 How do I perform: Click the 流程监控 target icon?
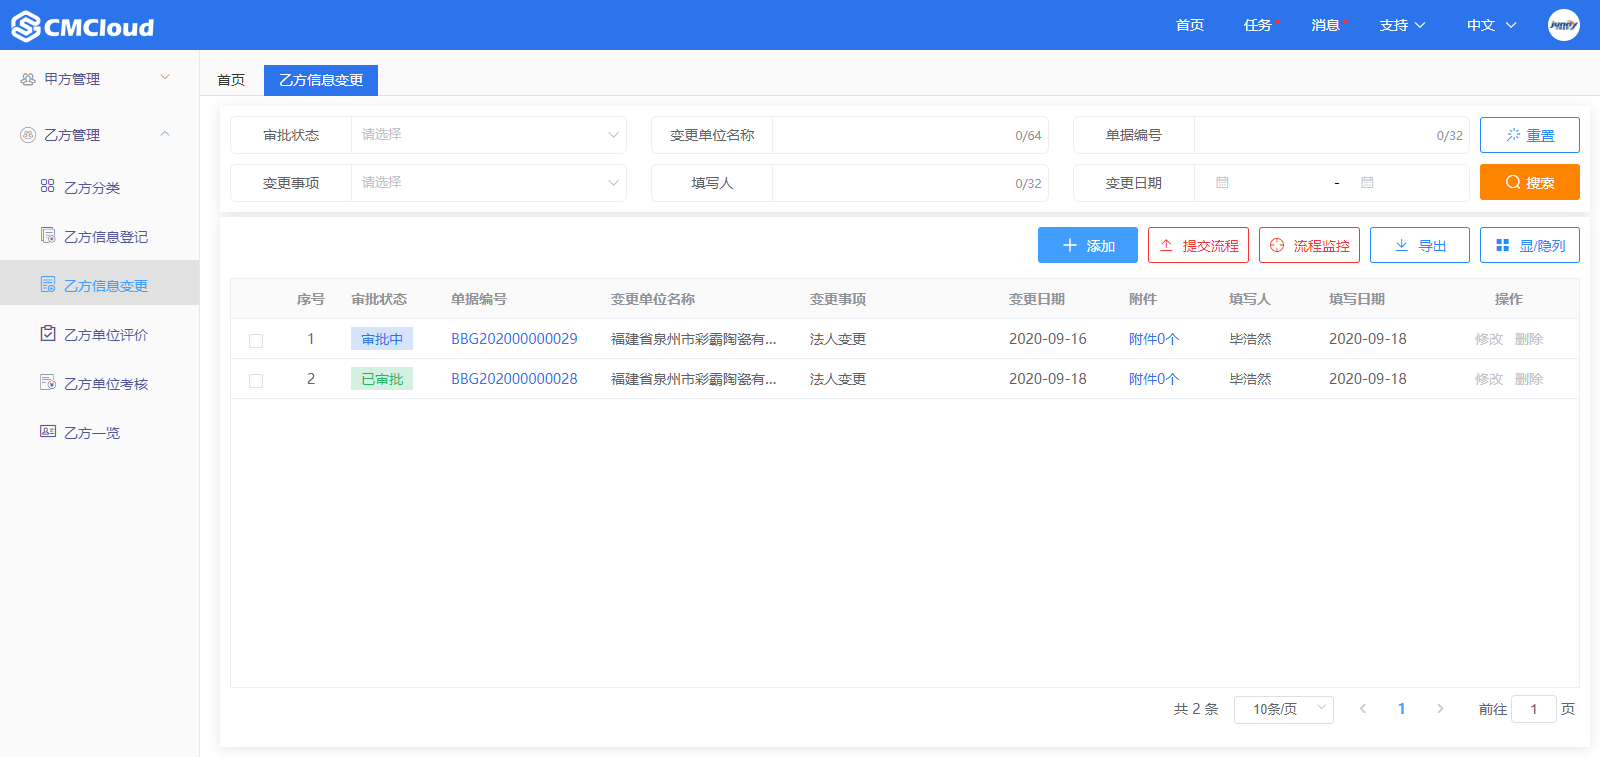1277,245
